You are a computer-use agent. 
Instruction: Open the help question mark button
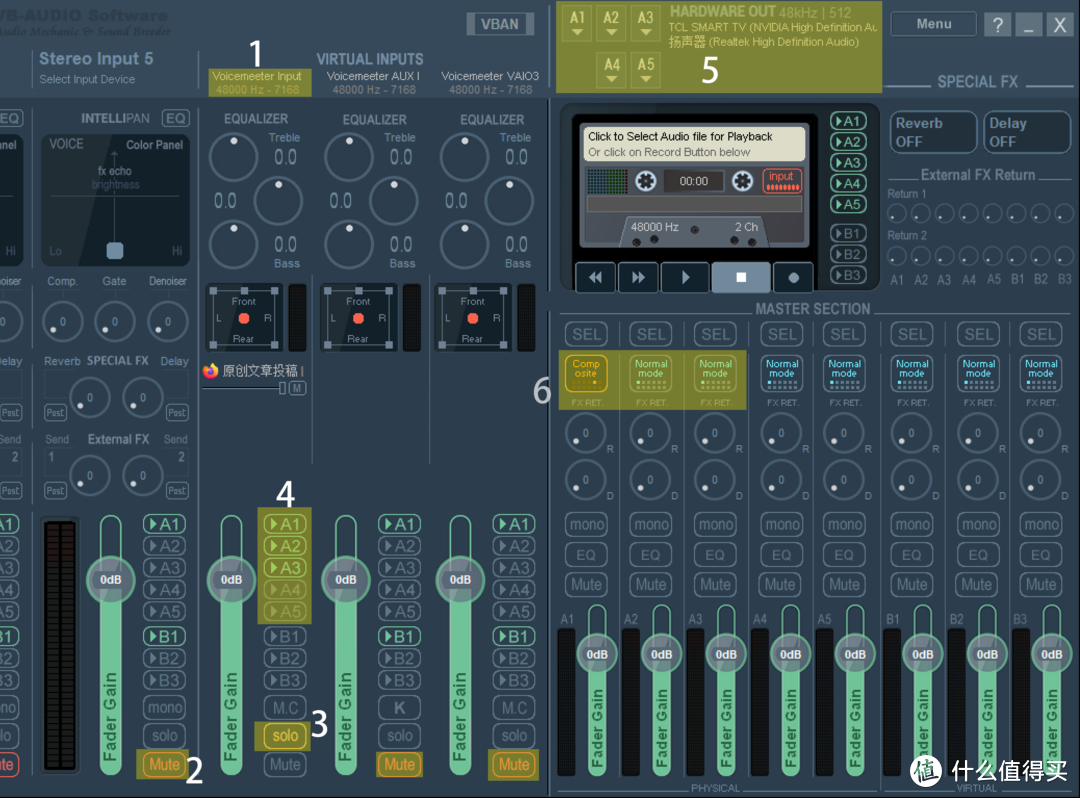point(997,25)
